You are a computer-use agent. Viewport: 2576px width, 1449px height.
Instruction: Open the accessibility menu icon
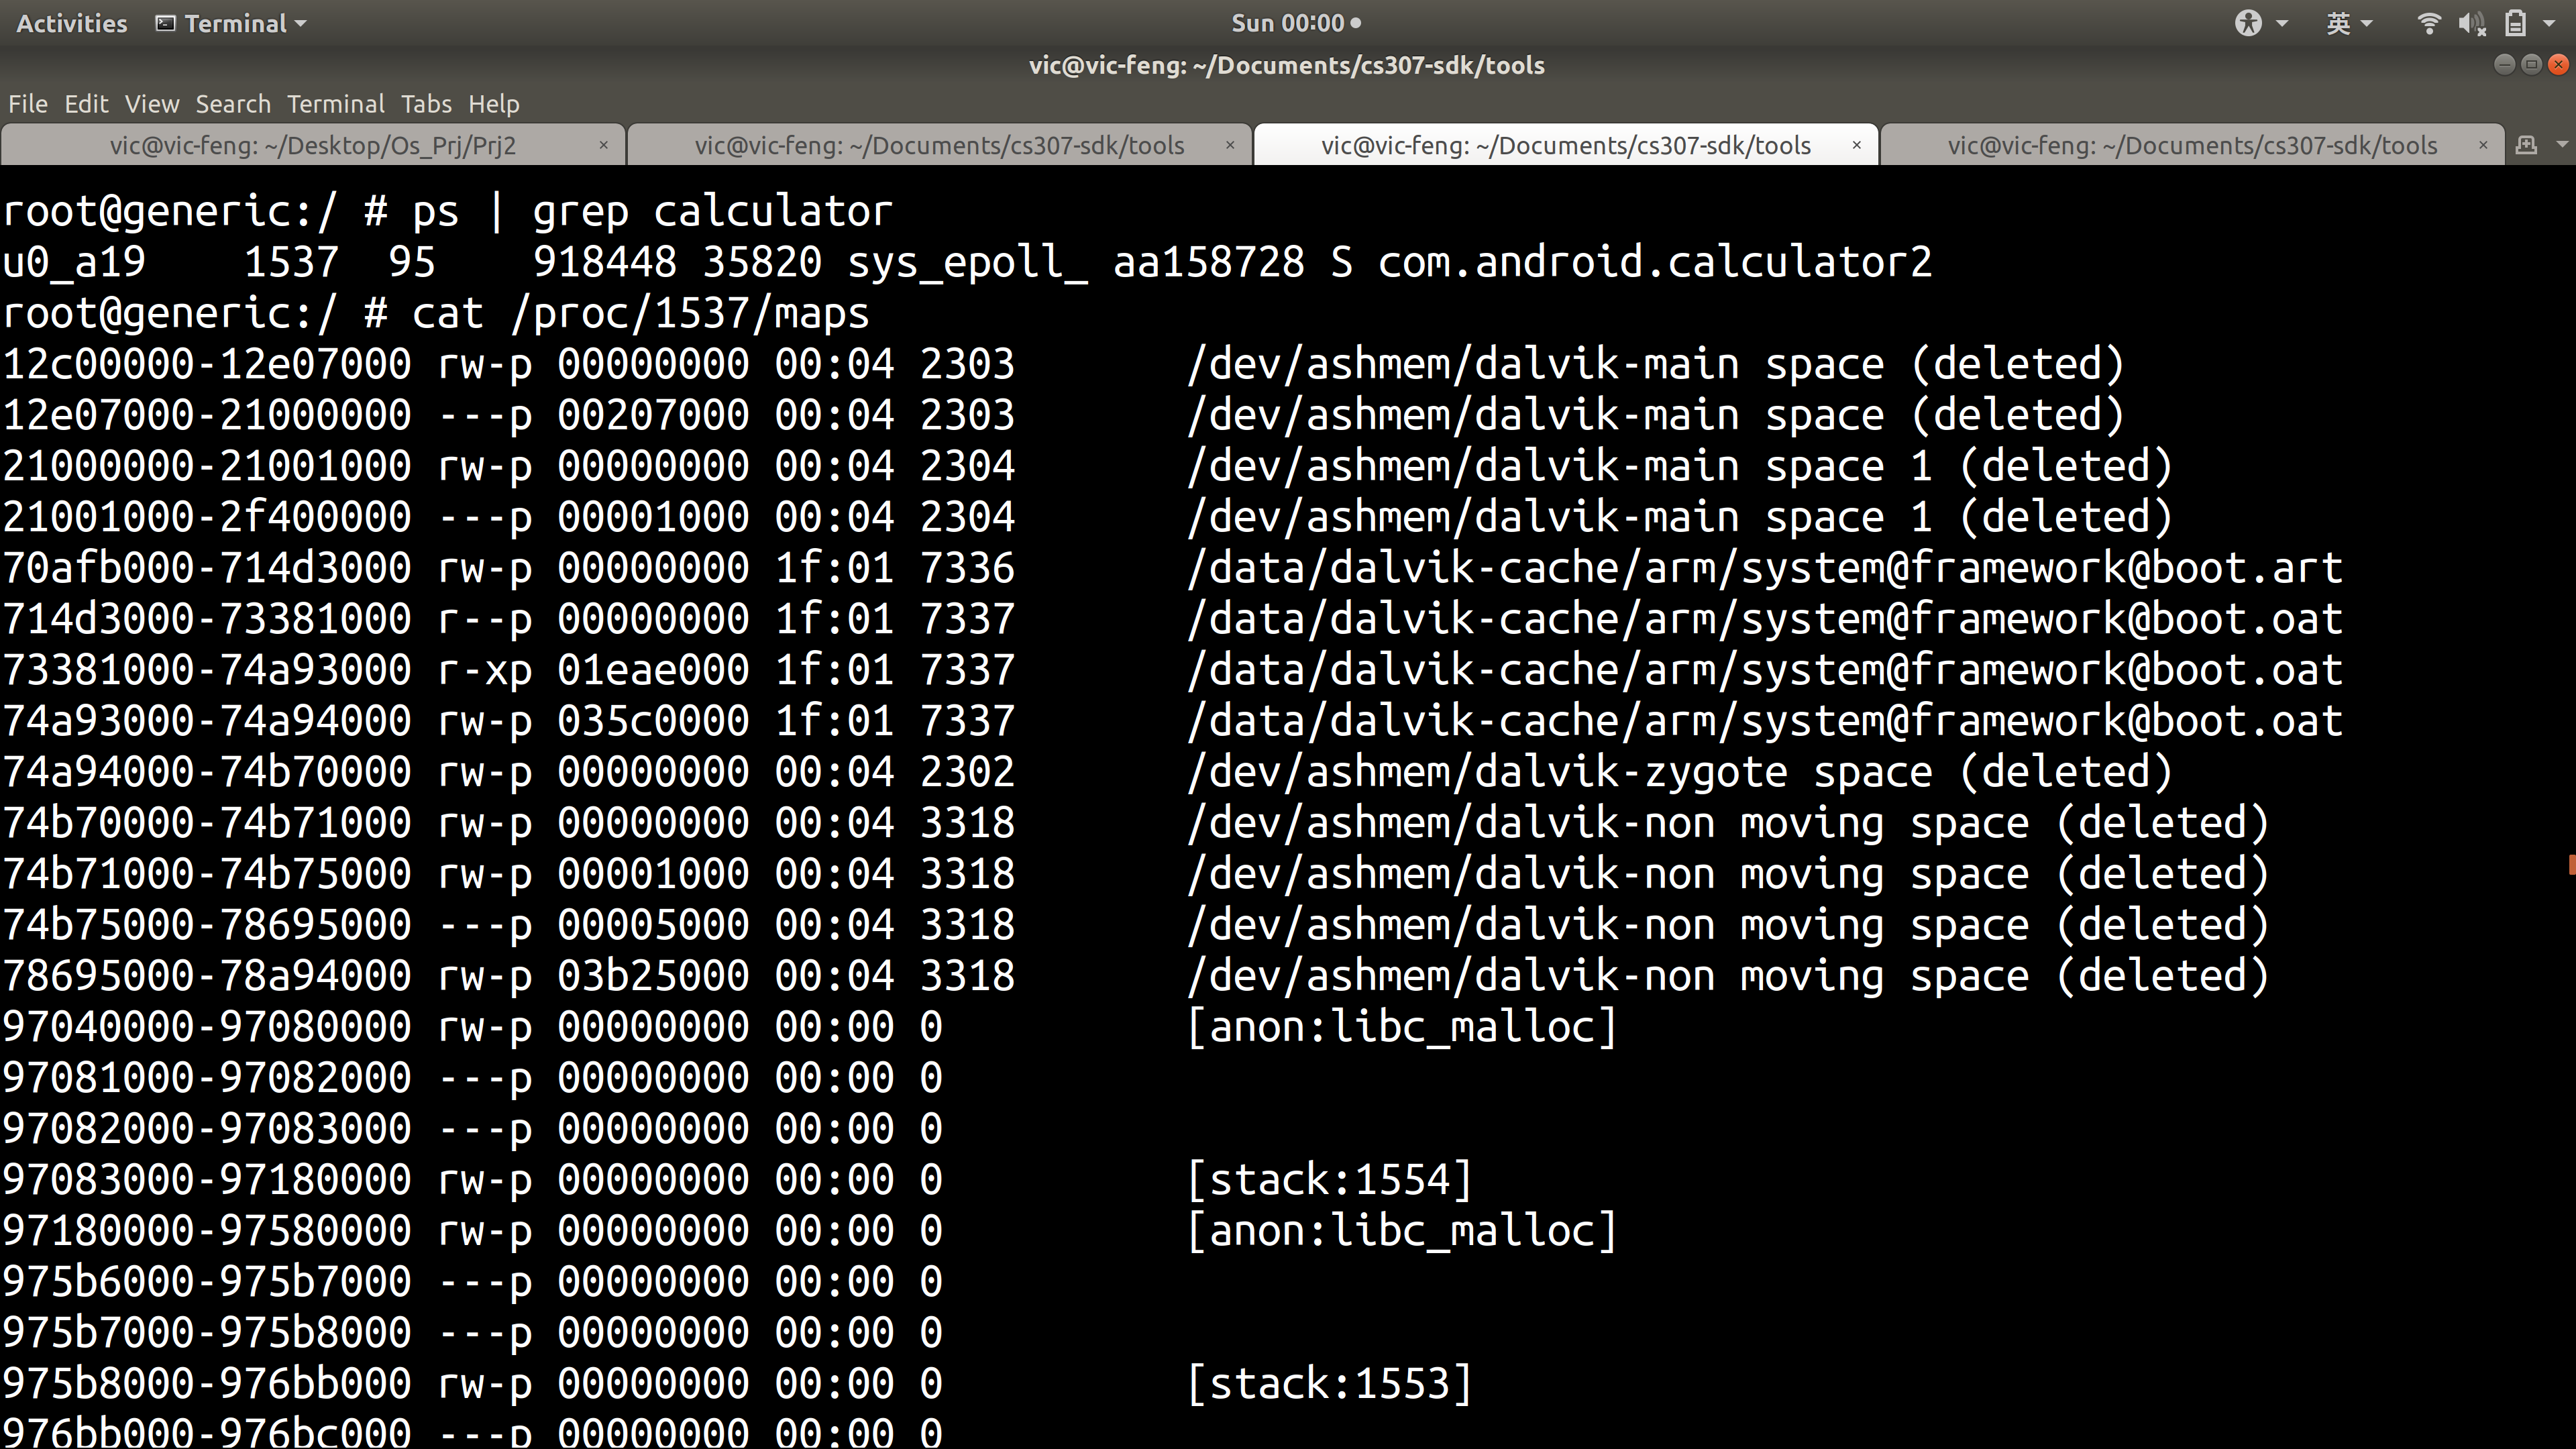2248,23
